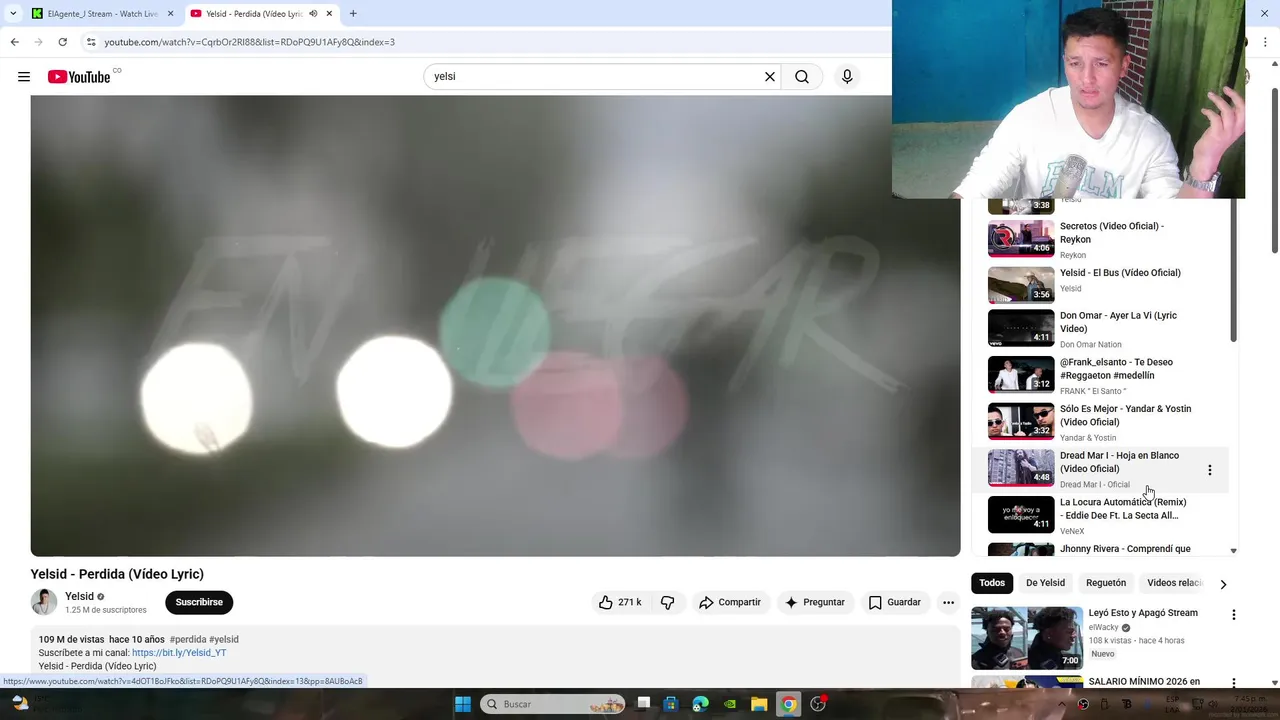Click in the search field containing "yelsi"
Image resolution: width=1280 pixels, height=720 pixels.
coord(595,77)
